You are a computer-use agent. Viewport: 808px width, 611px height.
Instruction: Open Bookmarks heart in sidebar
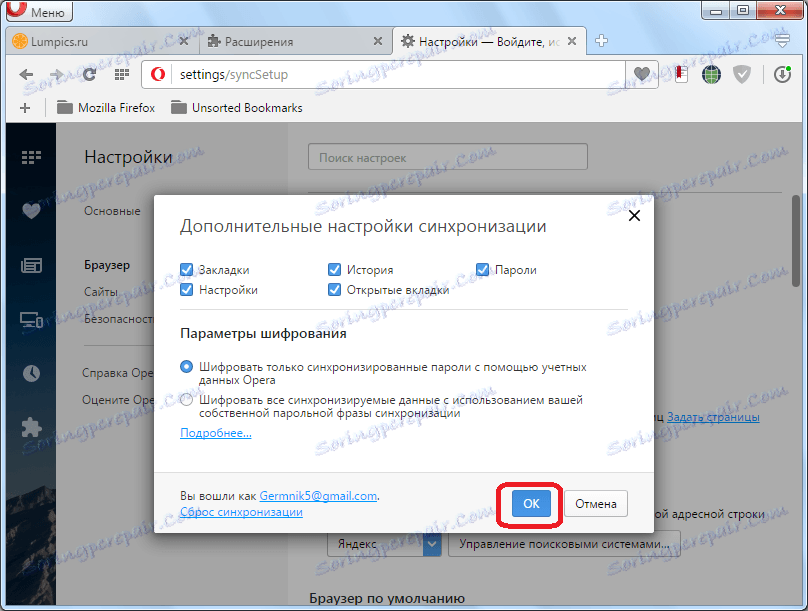(31, 210)
